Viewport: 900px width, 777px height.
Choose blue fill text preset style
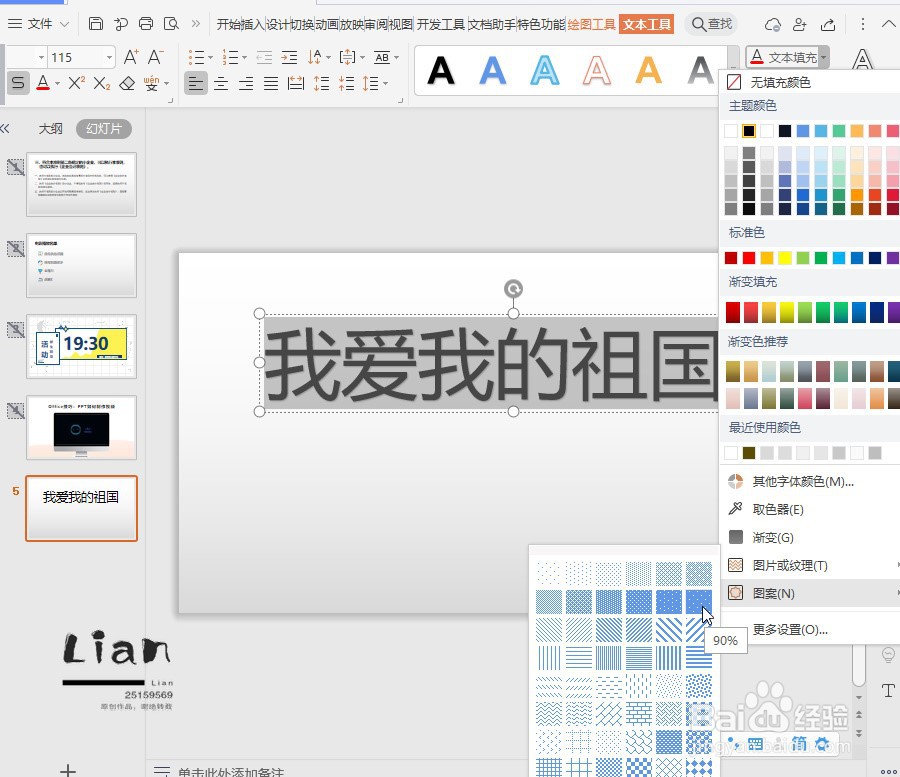coord(492,71)
